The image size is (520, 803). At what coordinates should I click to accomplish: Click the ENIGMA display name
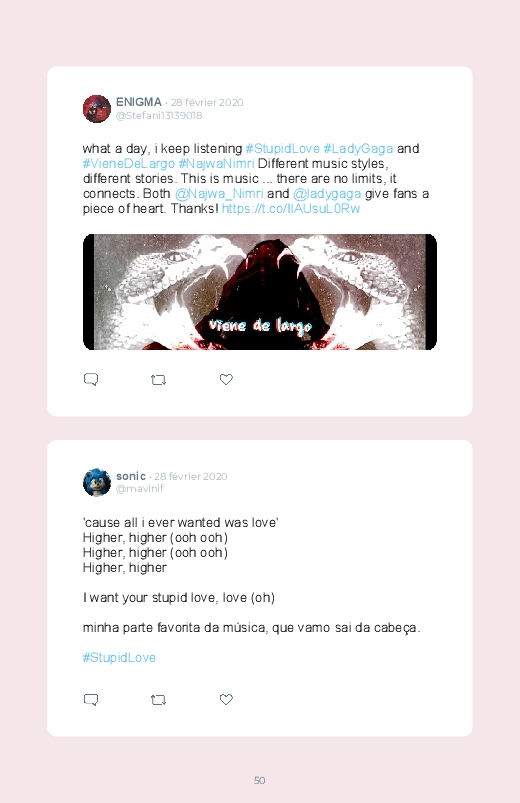point(139,102)
